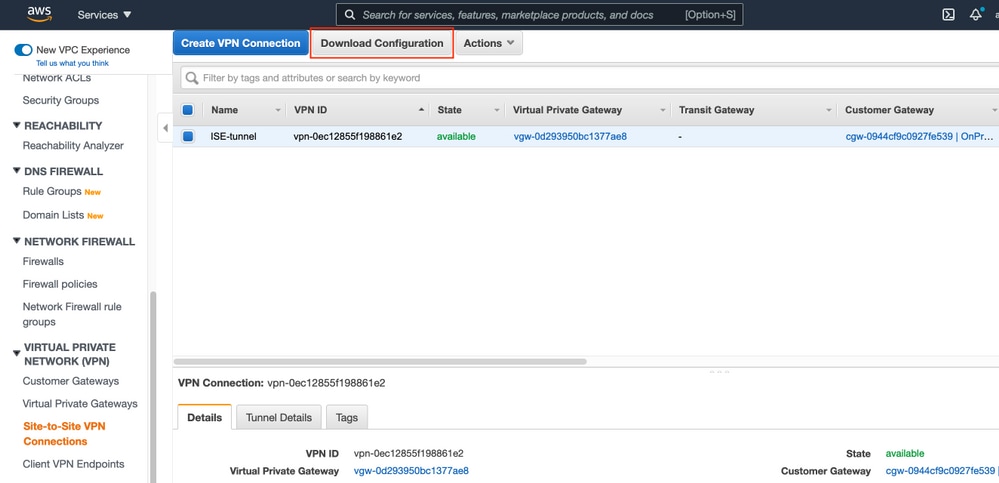
Task: Uncheck the ISE-tunnel row checkbox
Action: click(188, 136)
